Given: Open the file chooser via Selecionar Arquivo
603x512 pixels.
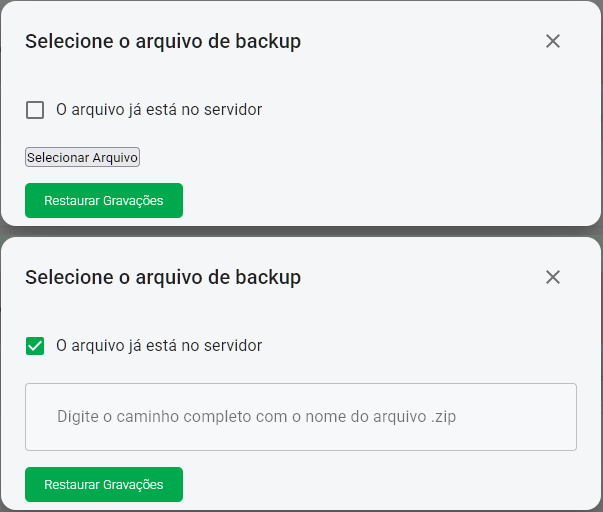Looking at the screenshot, I should [83, 157].
